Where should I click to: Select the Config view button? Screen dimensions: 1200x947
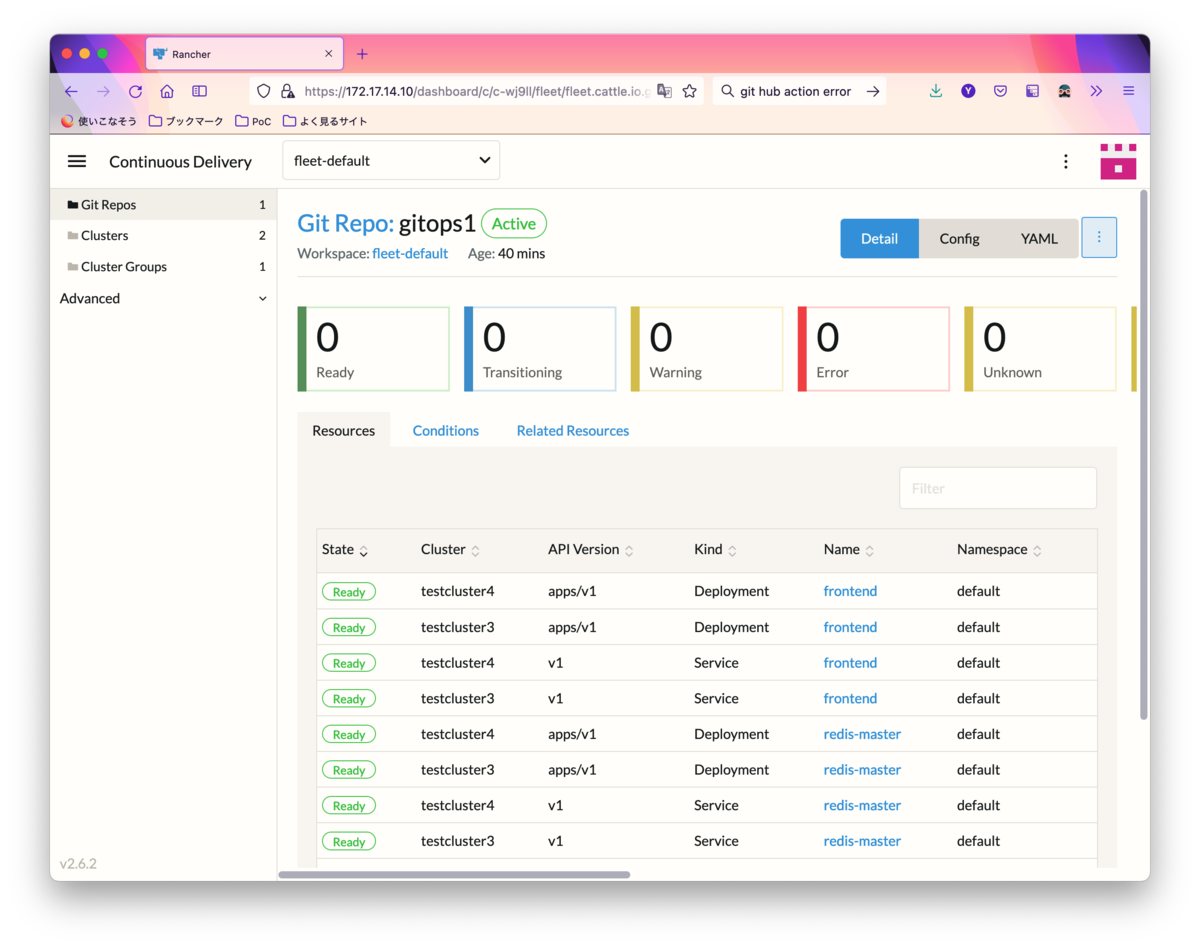[959, 238]
